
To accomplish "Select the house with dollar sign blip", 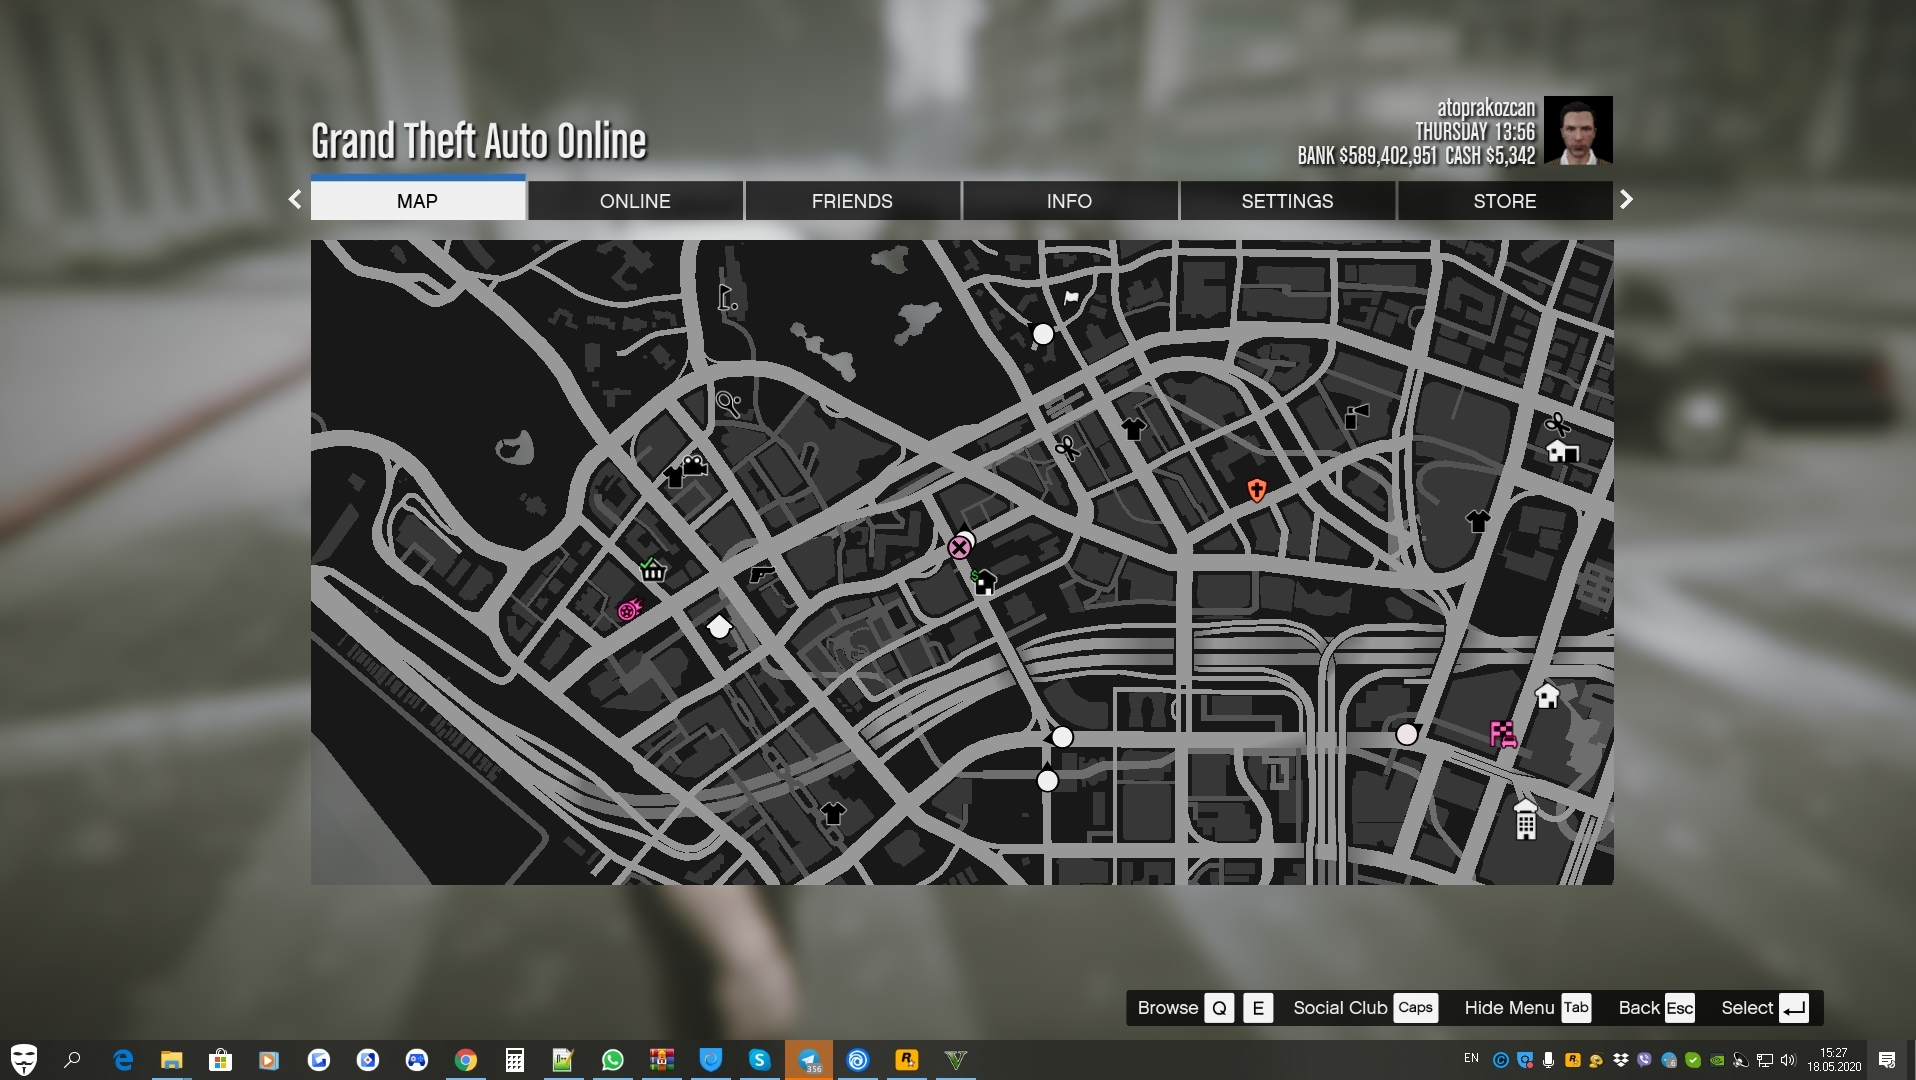I will (x=984, y=581).
